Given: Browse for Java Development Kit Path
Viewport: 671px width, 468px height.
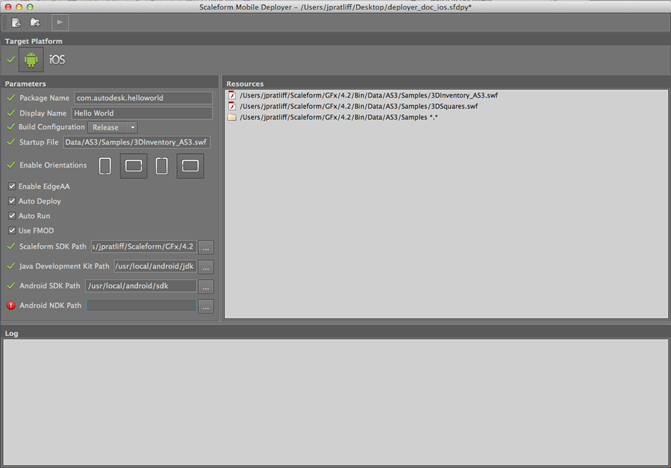Looking at the screenshot, I should click(x=206, y=267).
